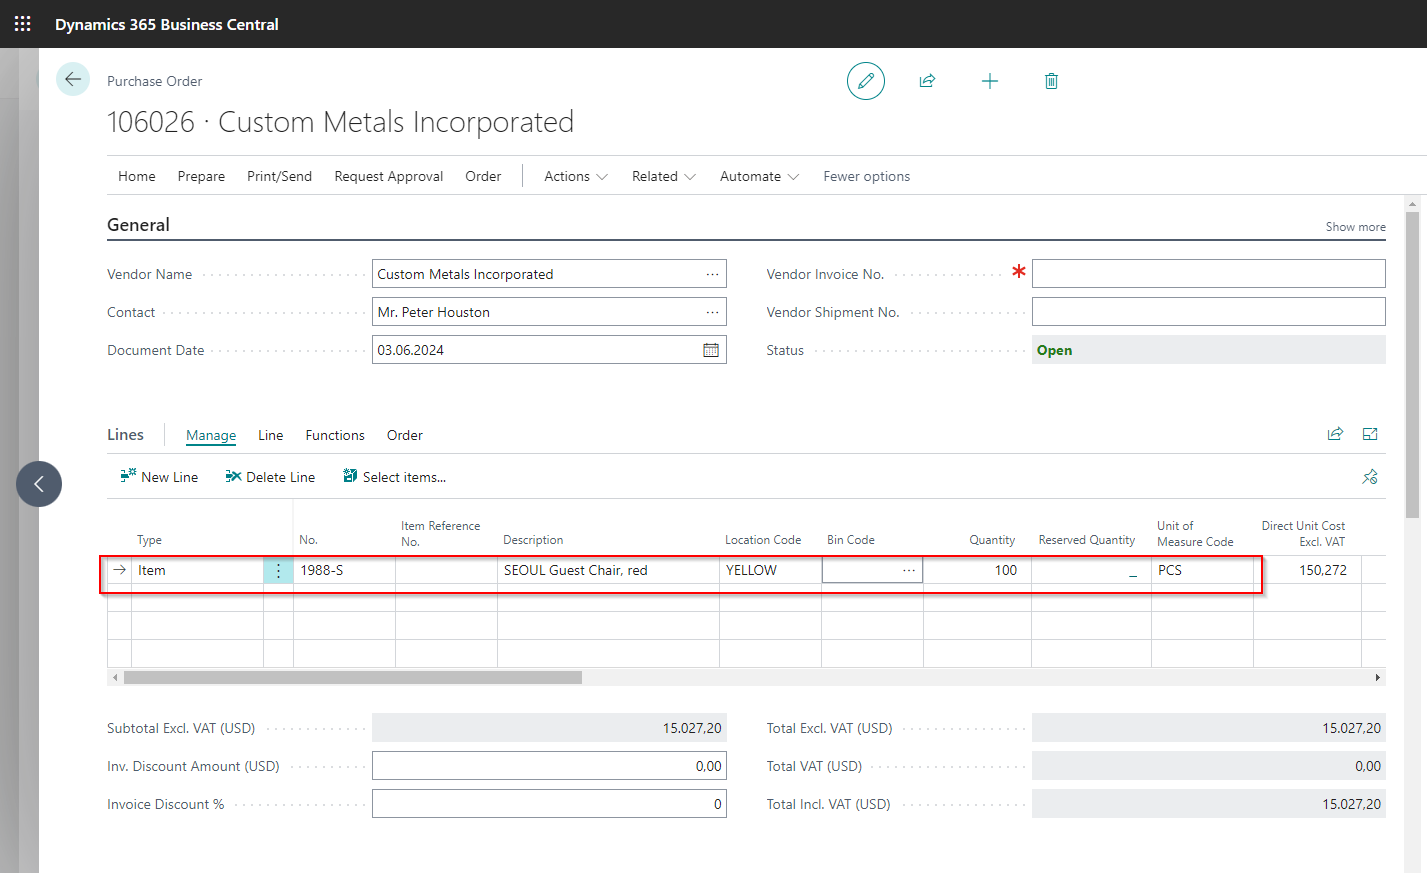Expand the Related menu

coord(664,176)
